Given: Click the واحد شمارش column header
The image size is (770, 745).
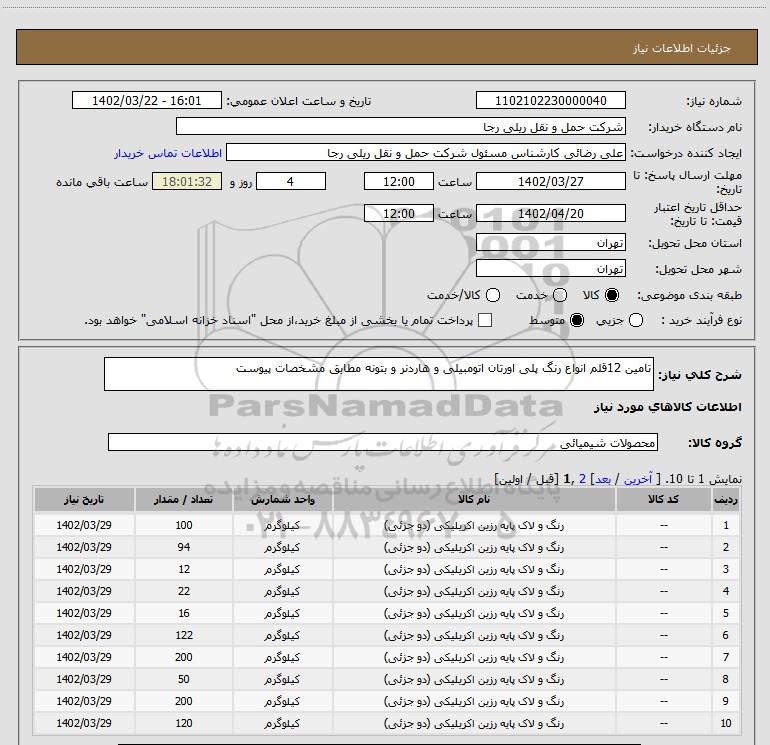Looking at the screenshot, I should click(x=282, y=499).
